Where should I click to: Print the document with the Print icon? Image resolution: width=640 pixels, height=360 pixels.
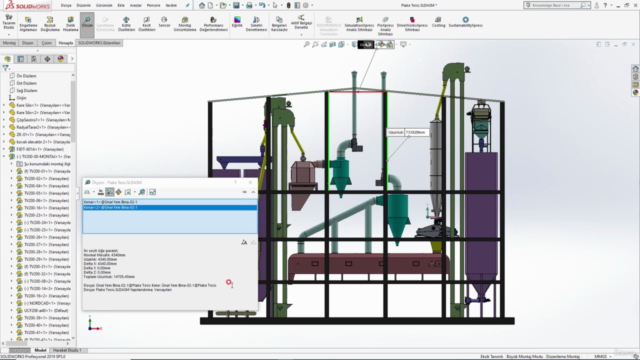pyautogui.click(x=249, y=5)
